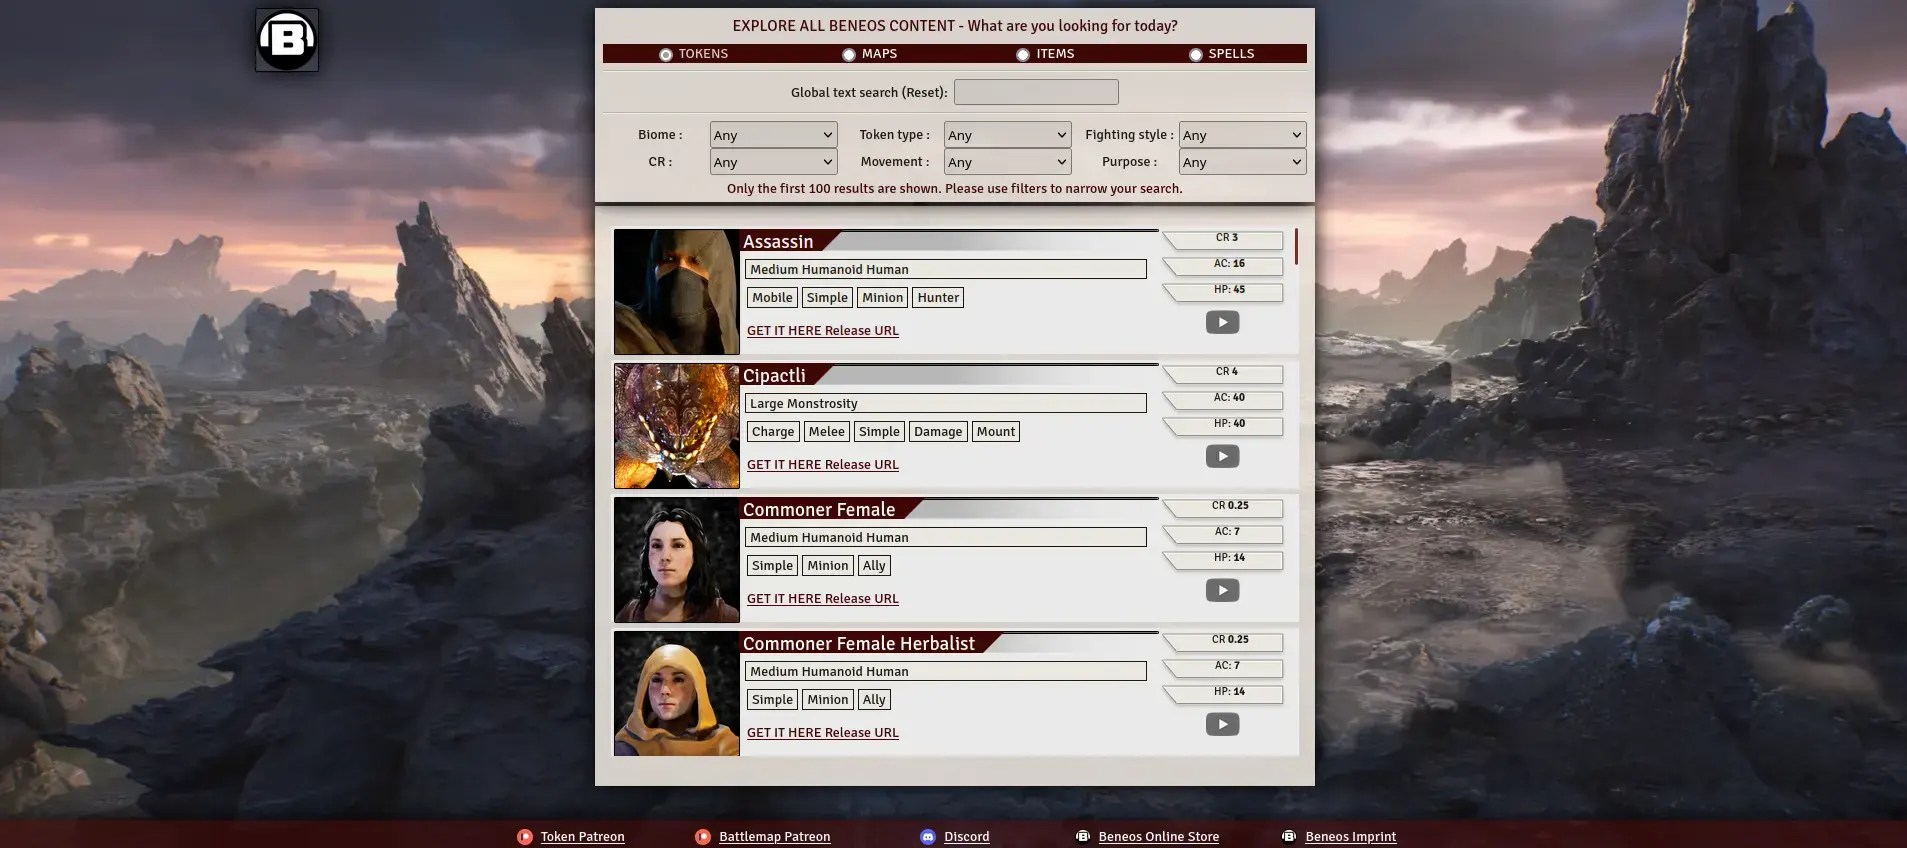Screen dimensions: 1907x848
Task: Open the Purpose dropdown
Action: pyautogui.click(x=1242, y=162)
